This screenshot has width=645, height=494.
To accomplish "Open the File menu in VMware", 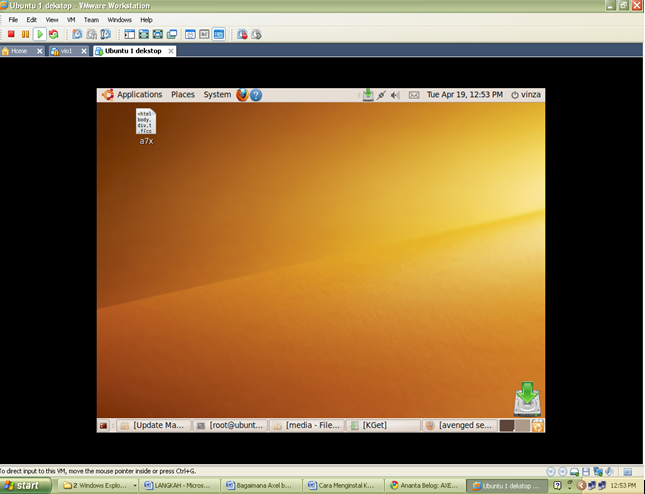I will pyautogui.click(x=13, y=20).
